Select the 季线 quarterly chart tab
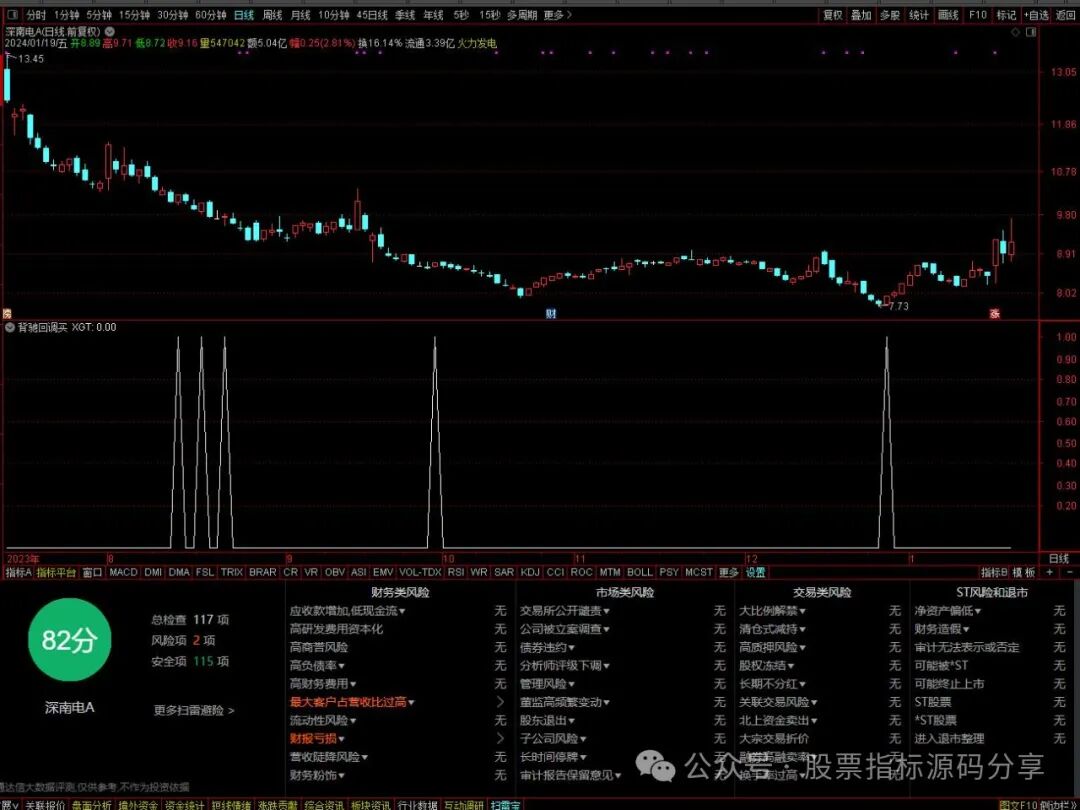The width and height of the screenshot is (1080, 810). (405, 14)
